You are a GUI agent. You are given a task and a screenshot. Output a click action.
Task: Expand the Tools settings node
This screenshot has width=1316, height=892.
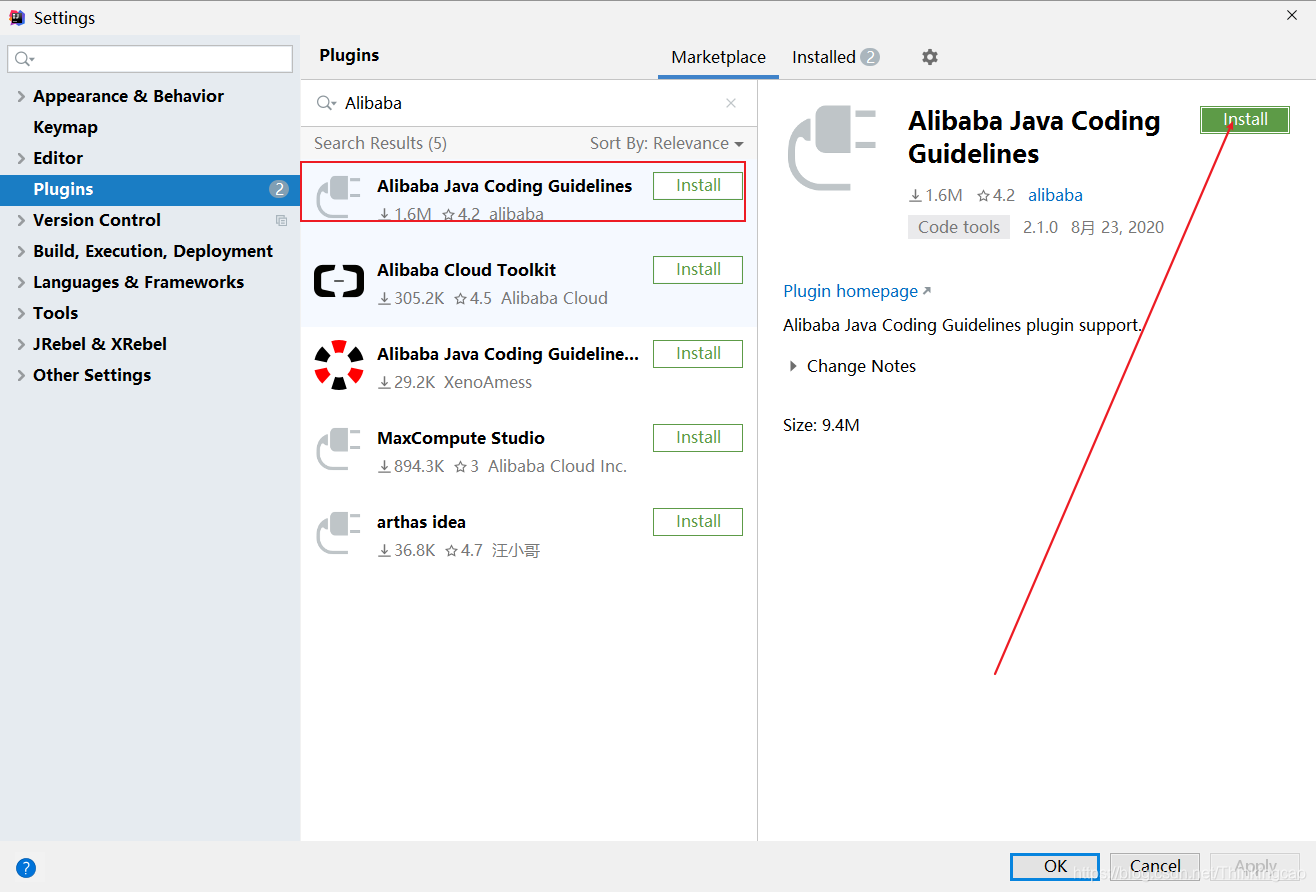21,313
